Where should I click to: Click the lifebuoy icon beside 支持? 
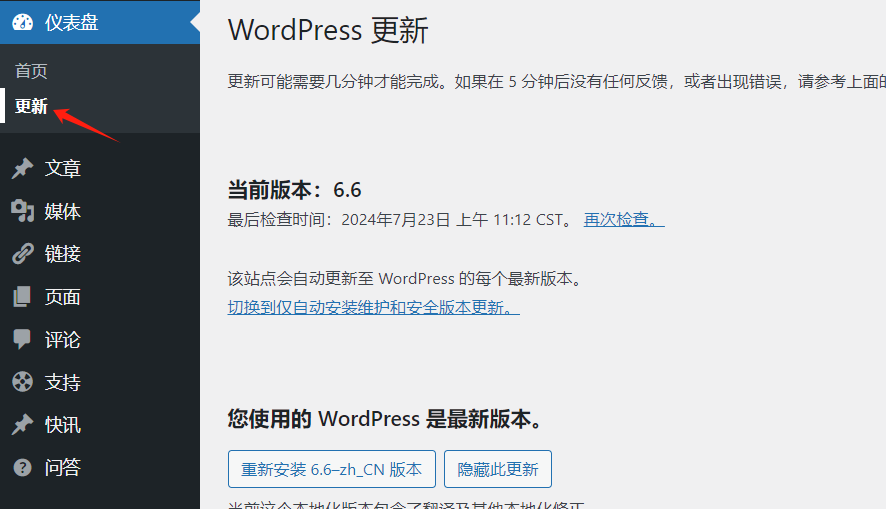point(23,382)
